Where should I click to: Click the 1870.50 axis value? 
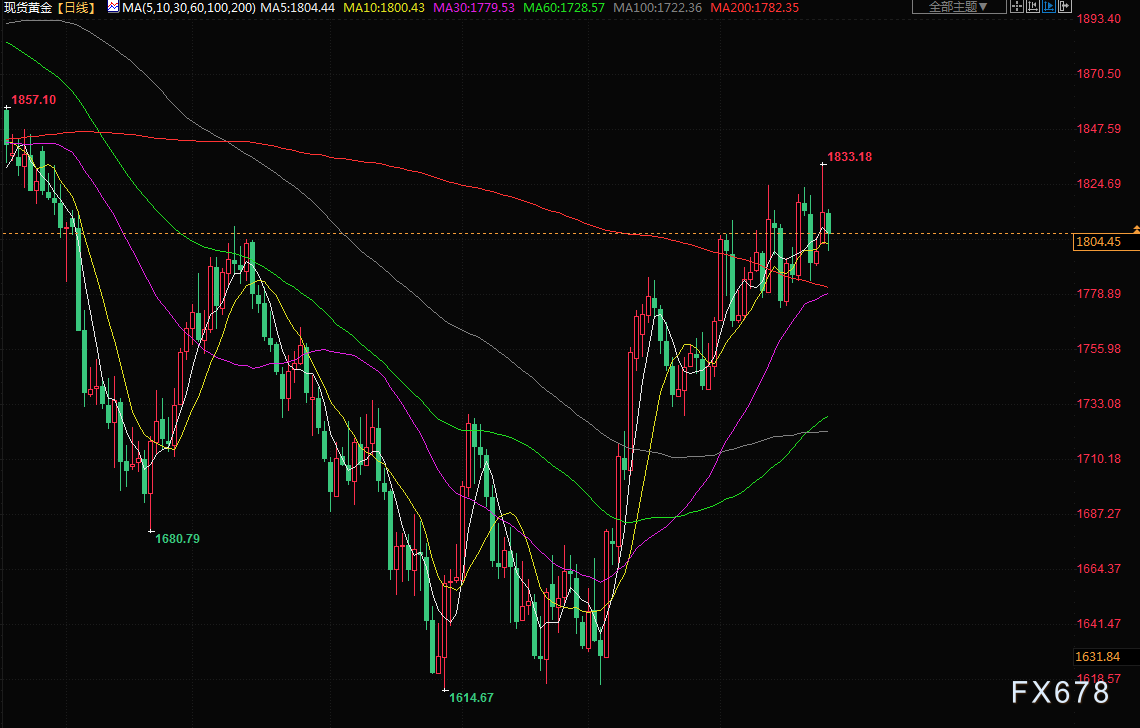(1099, 73)
